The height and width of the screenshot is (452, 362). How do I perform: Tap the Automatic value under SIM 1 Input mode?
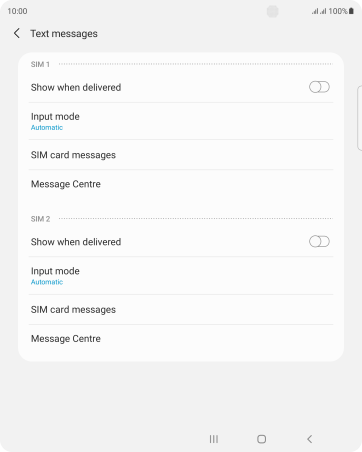[47, 128]
